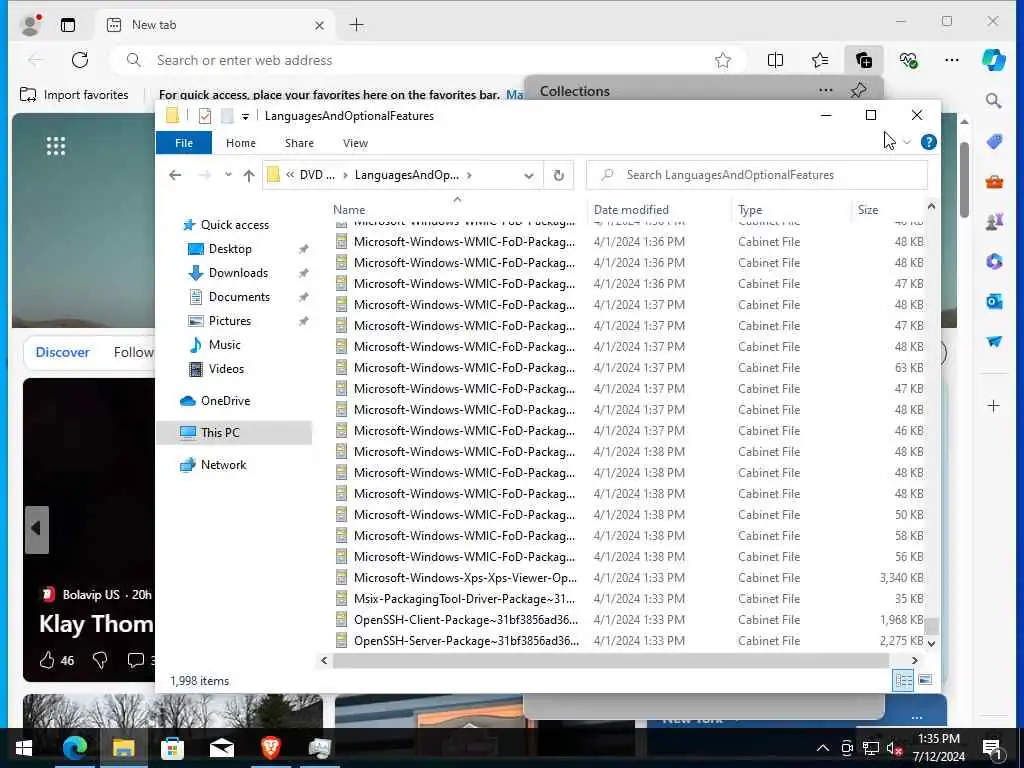
Task: Show hidden system tray icons
Action: [823, 748]
